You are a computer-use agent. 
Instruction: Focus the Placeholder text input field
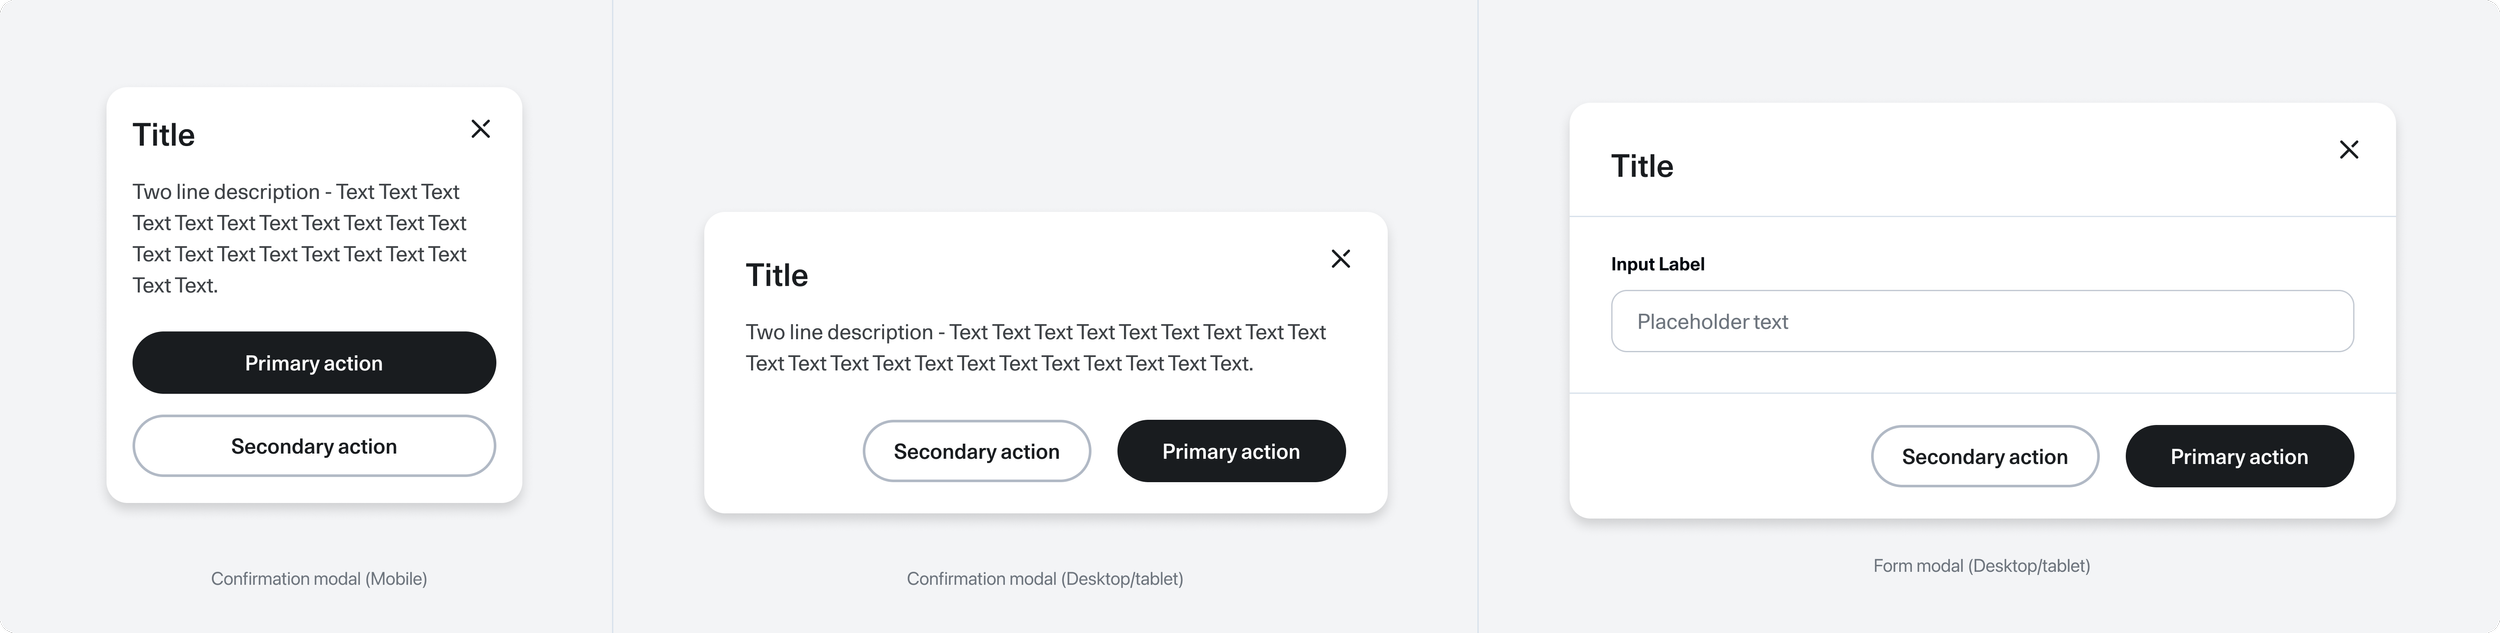(x=1981, y=321)
